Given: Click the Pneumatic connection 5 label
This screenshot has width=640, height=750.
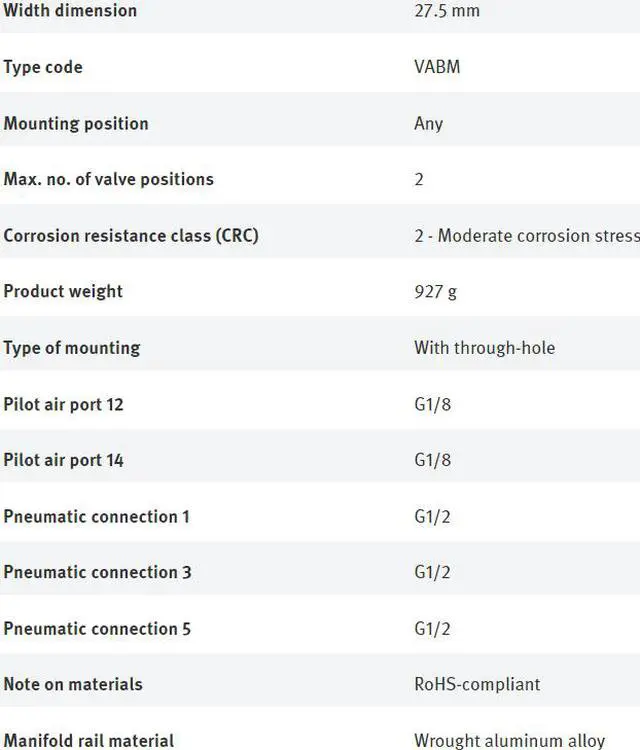Looking at the screenshot, I should (98, 628).
